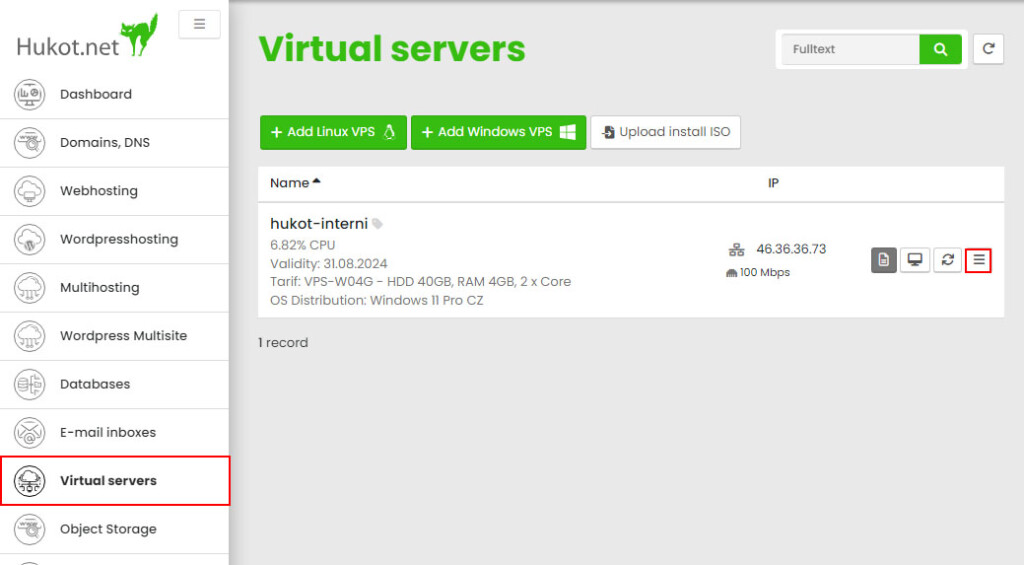
Task: Add a new Linux VPS
Action: pos(333,133)
